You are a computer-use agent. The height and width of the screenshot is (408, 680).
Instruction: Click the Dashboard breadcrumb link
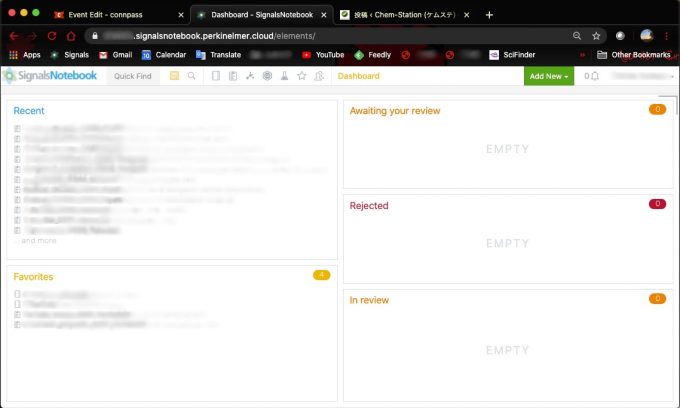click(358, 76)
